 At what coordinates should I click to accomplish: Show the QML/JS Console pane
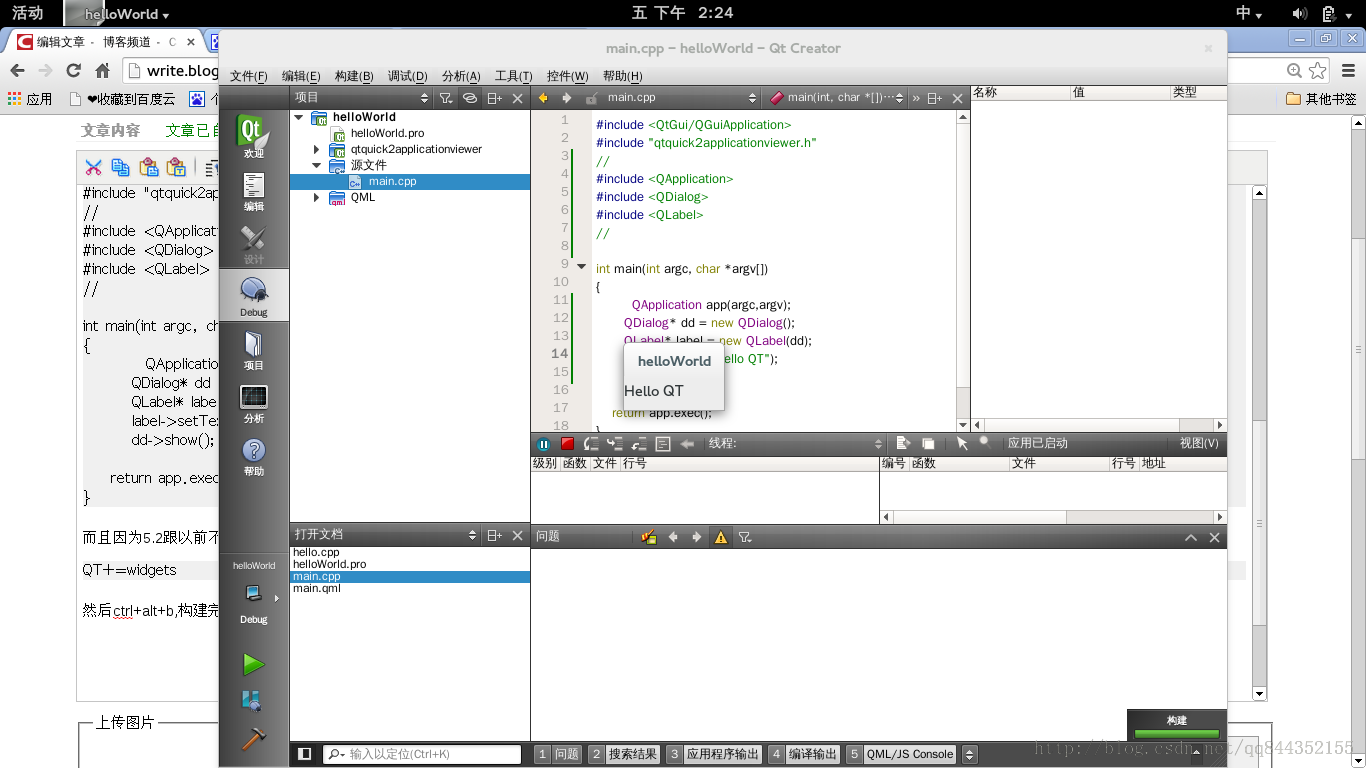coord(900,754)
